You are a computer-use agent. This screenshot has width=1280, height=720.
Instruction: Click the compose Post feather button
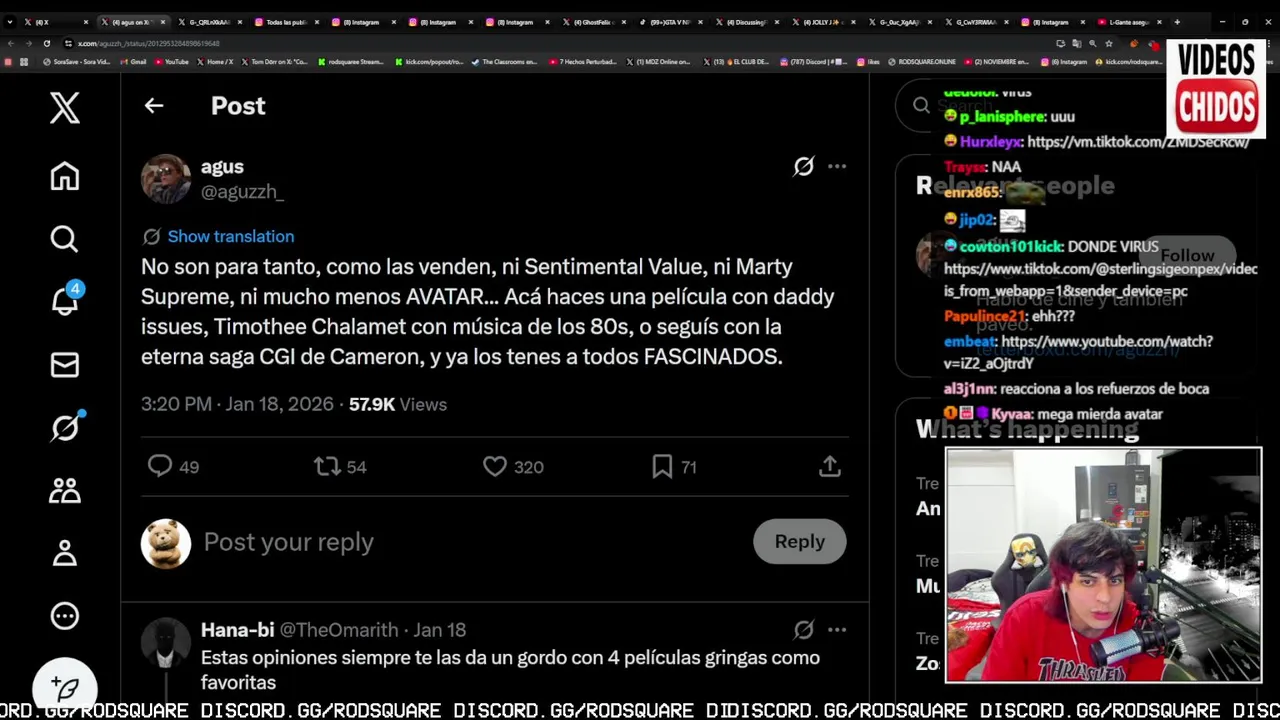[x=65, y=688]
